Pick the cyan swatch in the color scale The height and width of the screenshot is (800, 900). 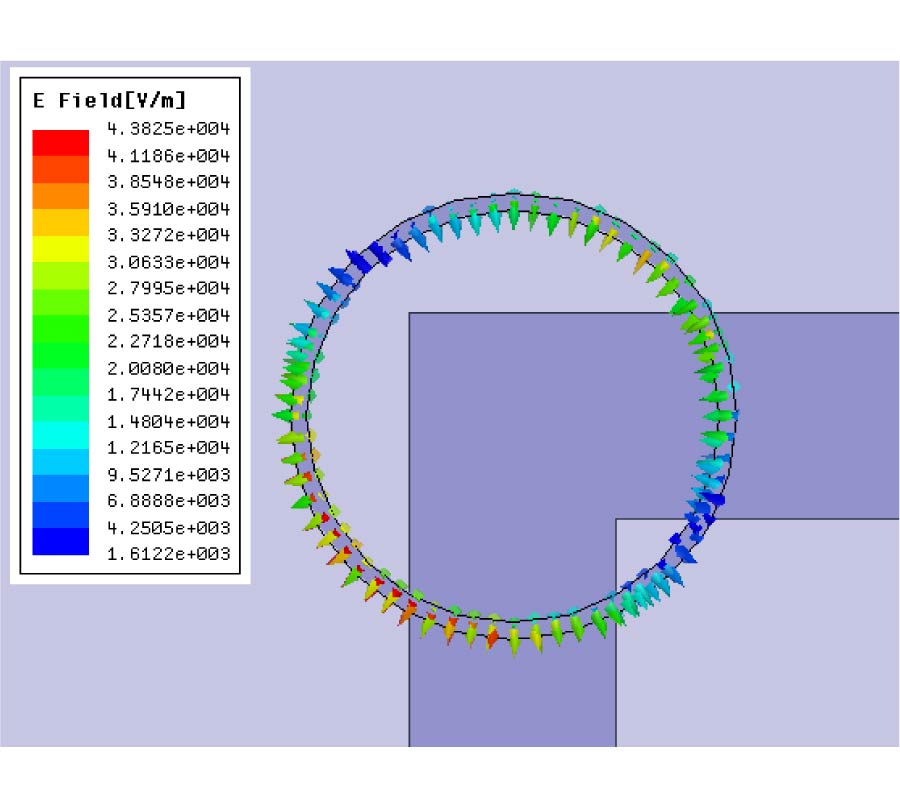(x=60, y=434)
